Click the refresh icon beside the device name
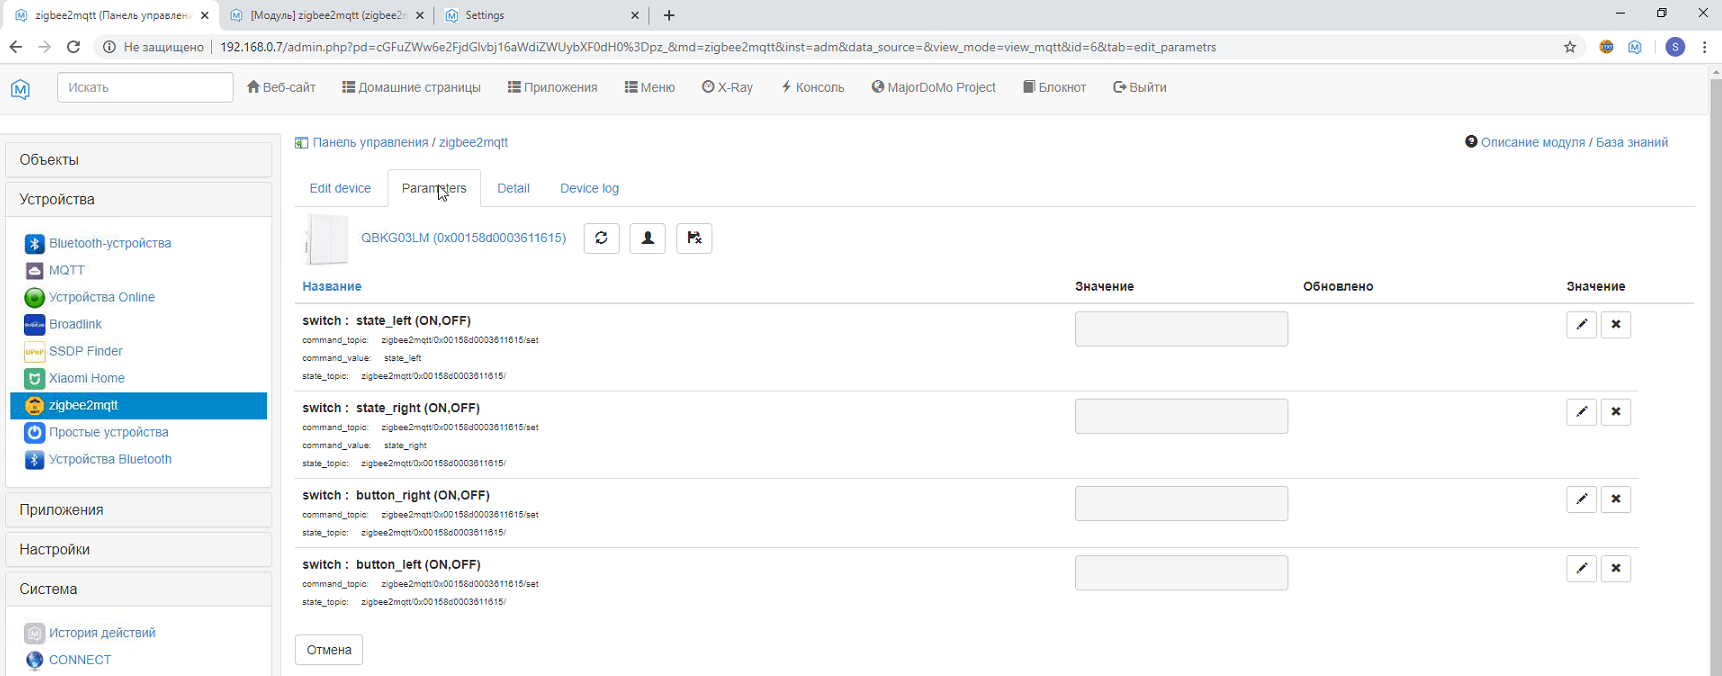This screenshot has width=1722, height=676. coord(601,238)
